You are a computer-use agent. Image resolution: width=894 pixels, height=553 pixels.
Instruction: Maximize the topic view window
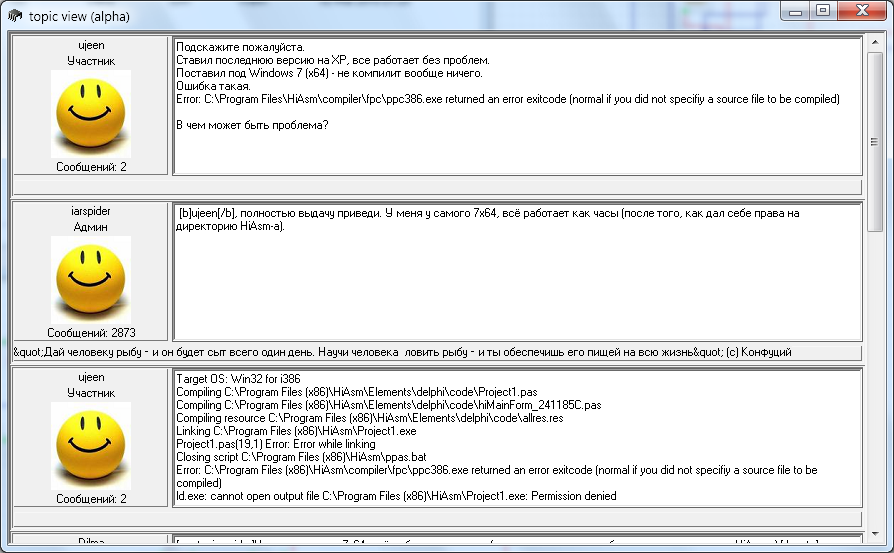pyautogui.click(x=823, y=11)
